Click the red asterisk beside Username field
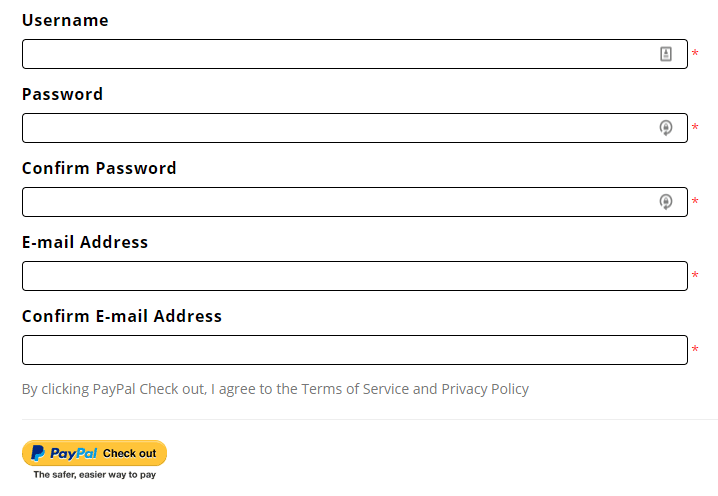The image size is (718, 496). pyautogui.click(x=695, y=53)
